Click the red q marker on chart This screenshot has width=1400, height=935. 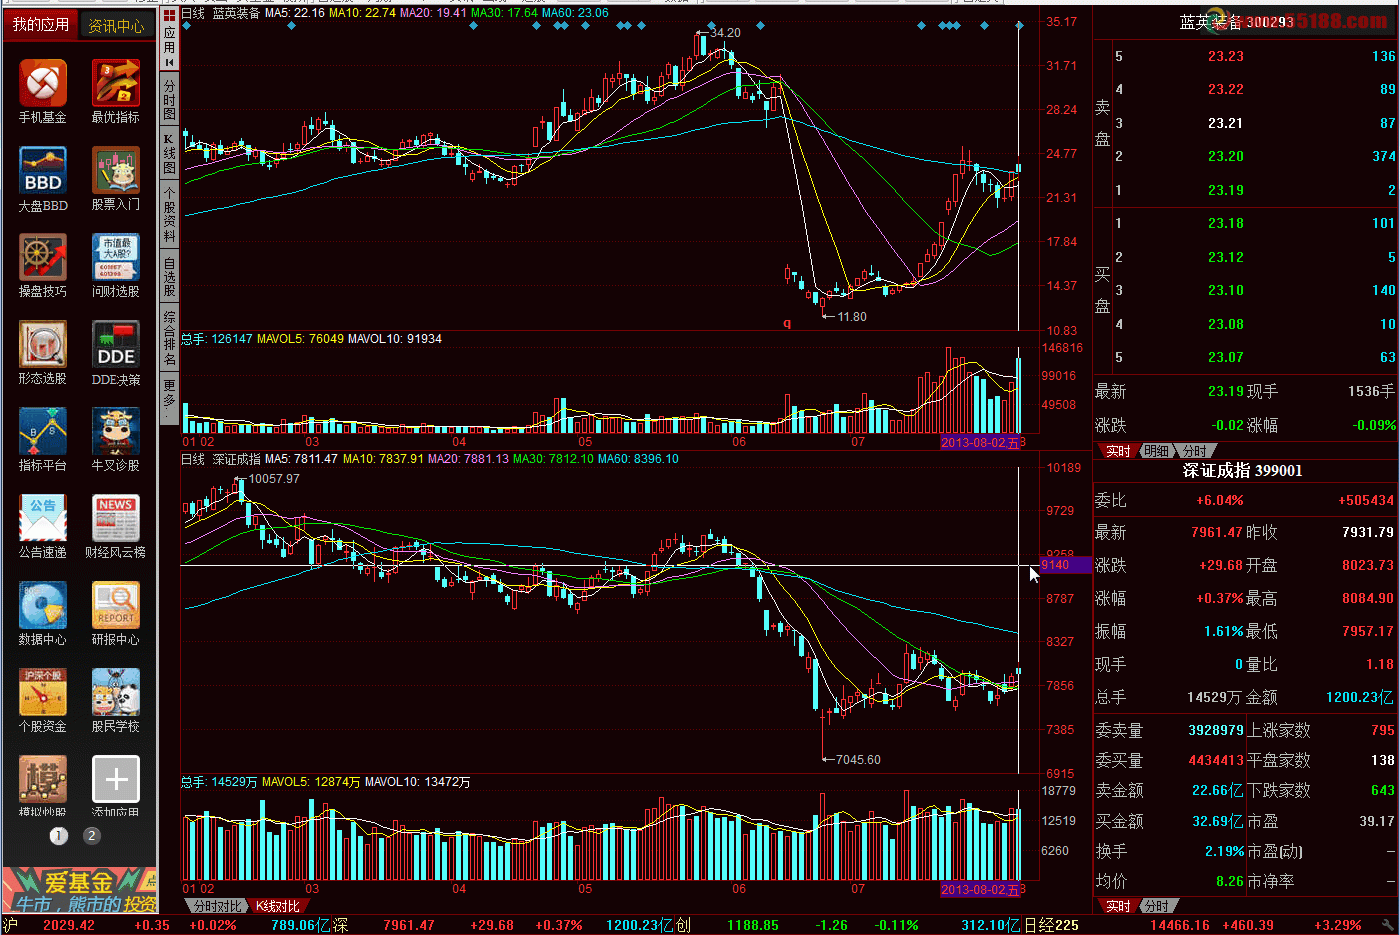coord(787,323)
